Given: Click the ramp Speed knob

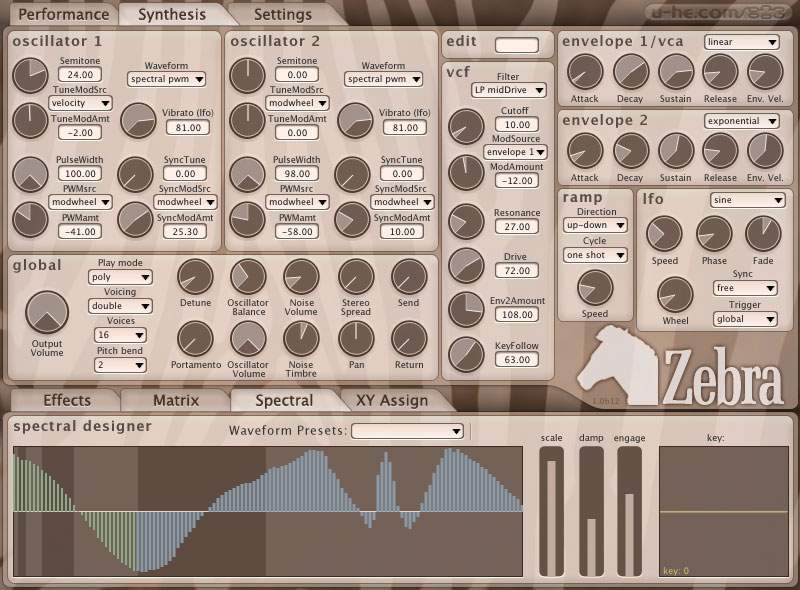Looking at the screenshot, I should (595, 288).
